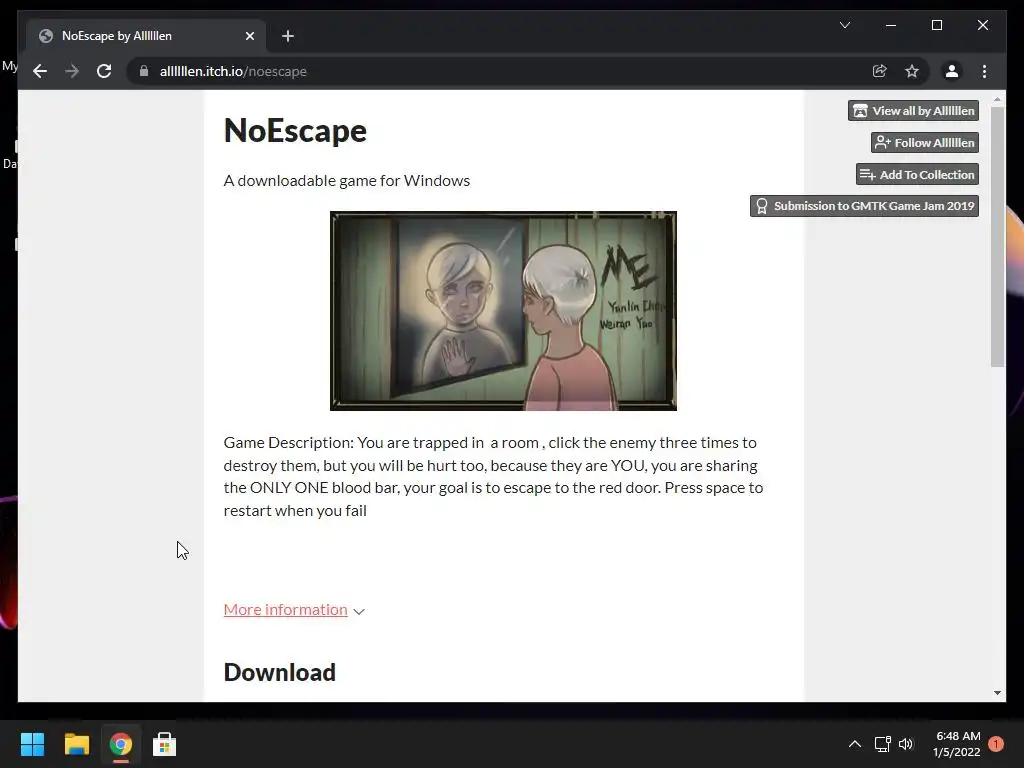
Task: Click View all by Allllllen button
Action: (x=913, y=110)
